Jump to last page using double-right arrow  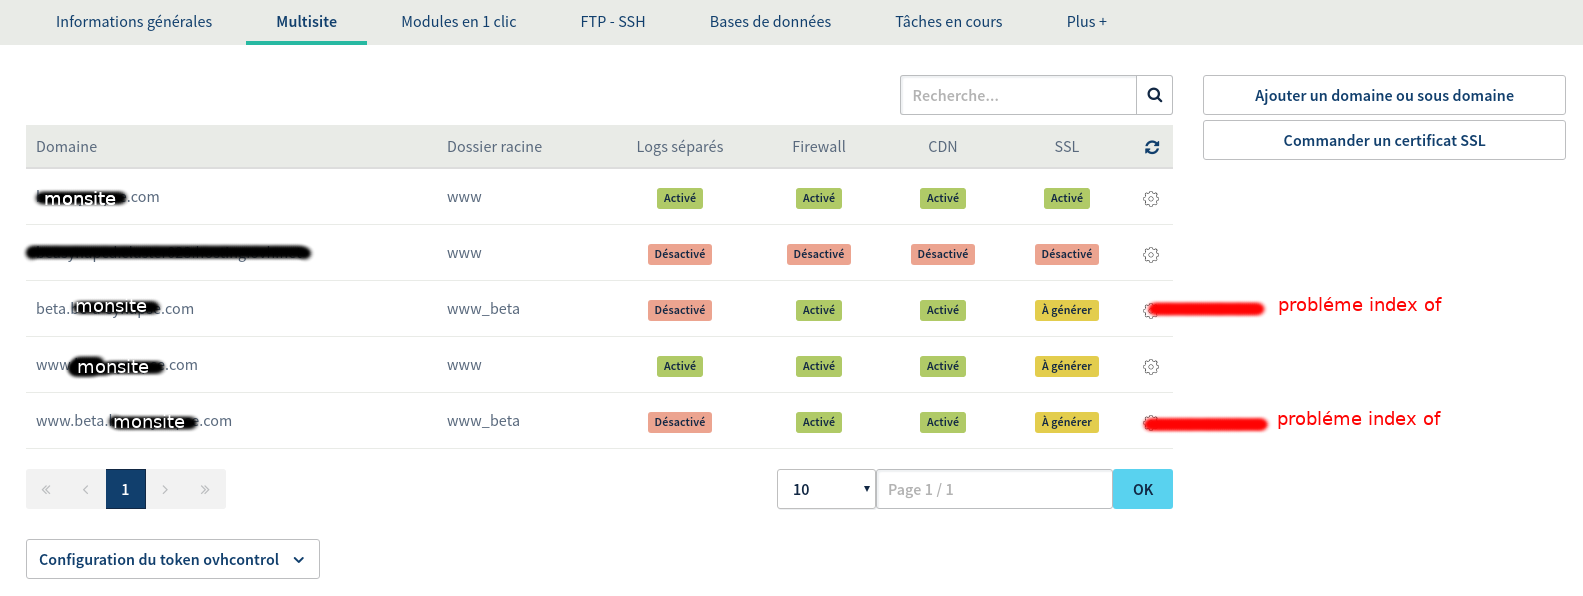tap(205, 489)
